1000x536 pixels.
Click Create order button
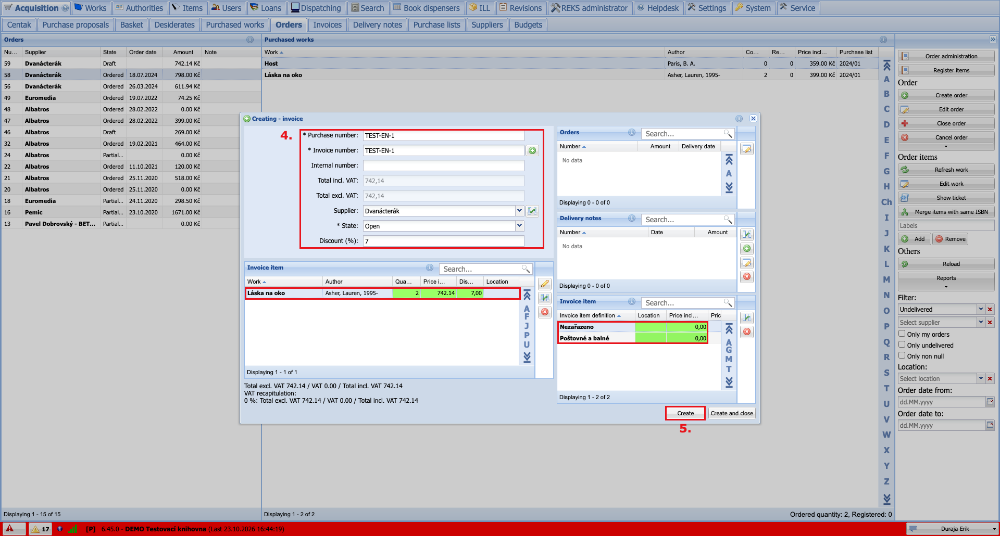[946, 95]
